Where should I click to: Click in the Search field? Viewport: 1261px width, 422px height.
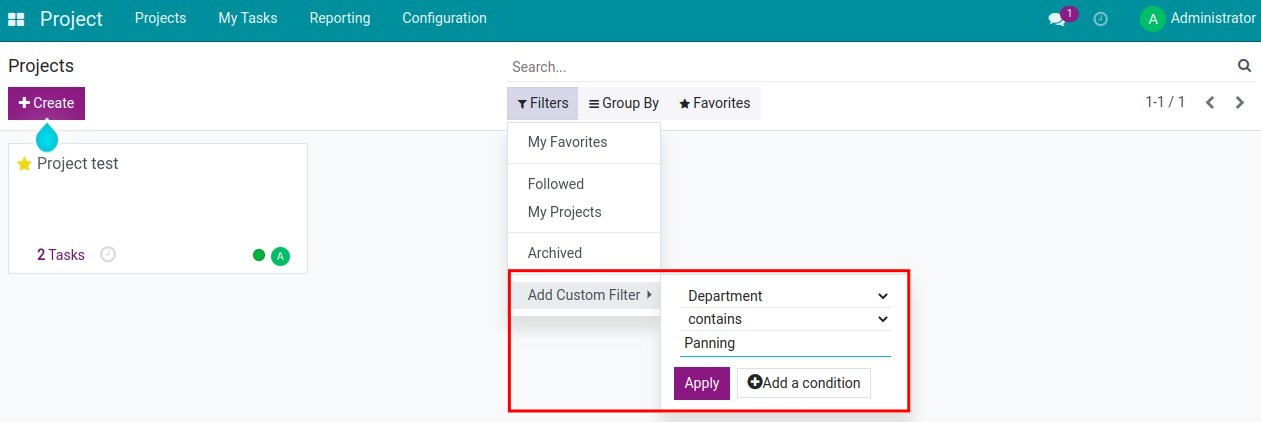click(870, 67)
